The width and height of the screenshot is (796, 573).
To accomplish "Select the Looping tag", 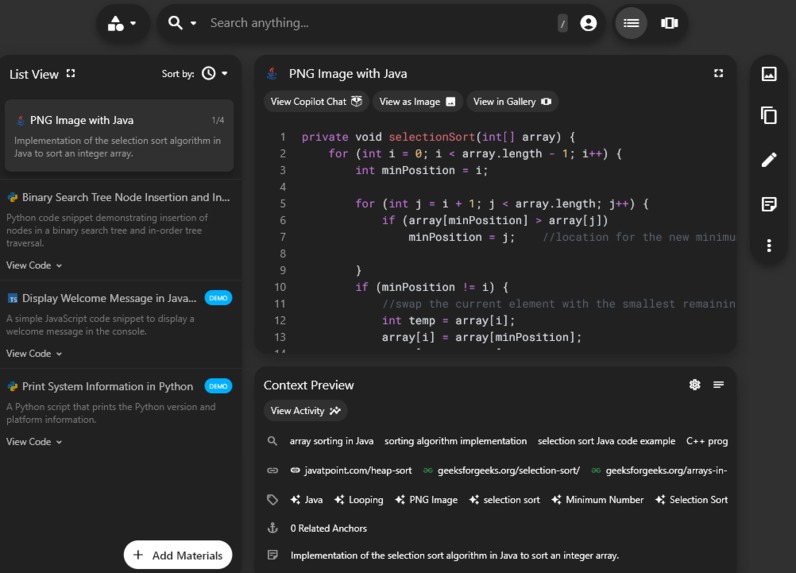I will click(359, 500).
